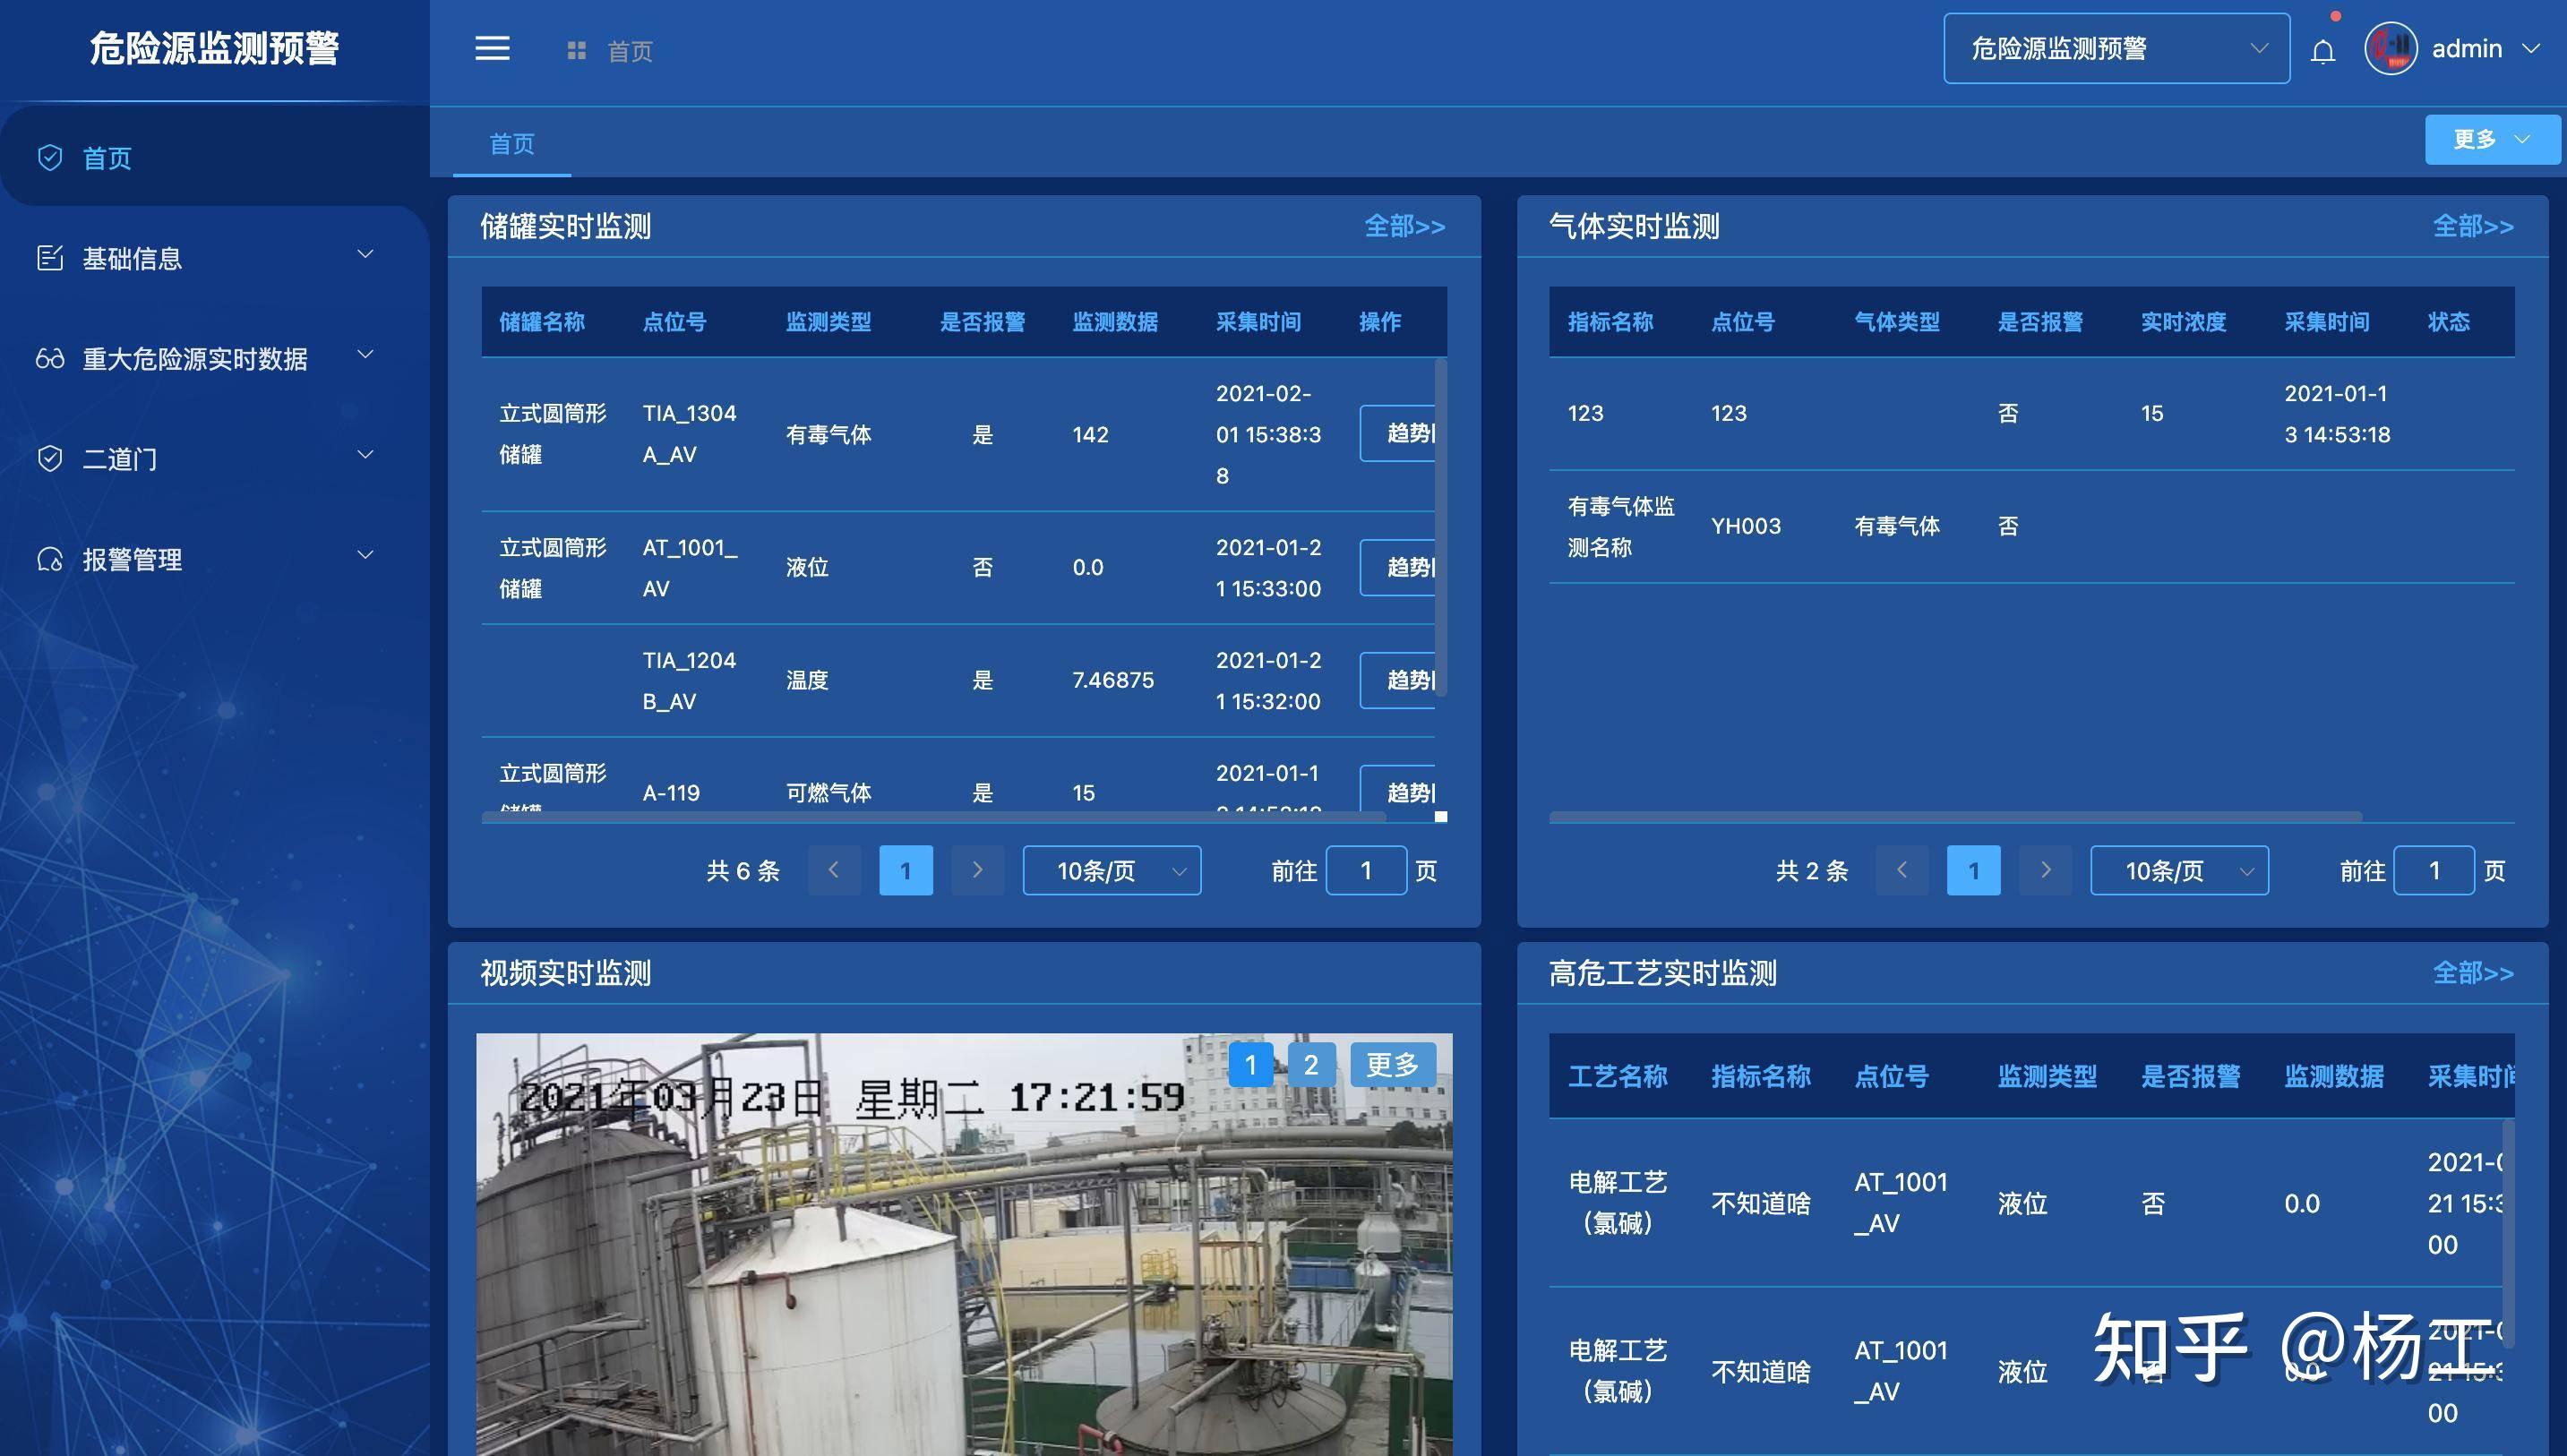Open 趋势 for TIA_1204B_AV row
The image size is (2567, 1456).
(1398, 680)
